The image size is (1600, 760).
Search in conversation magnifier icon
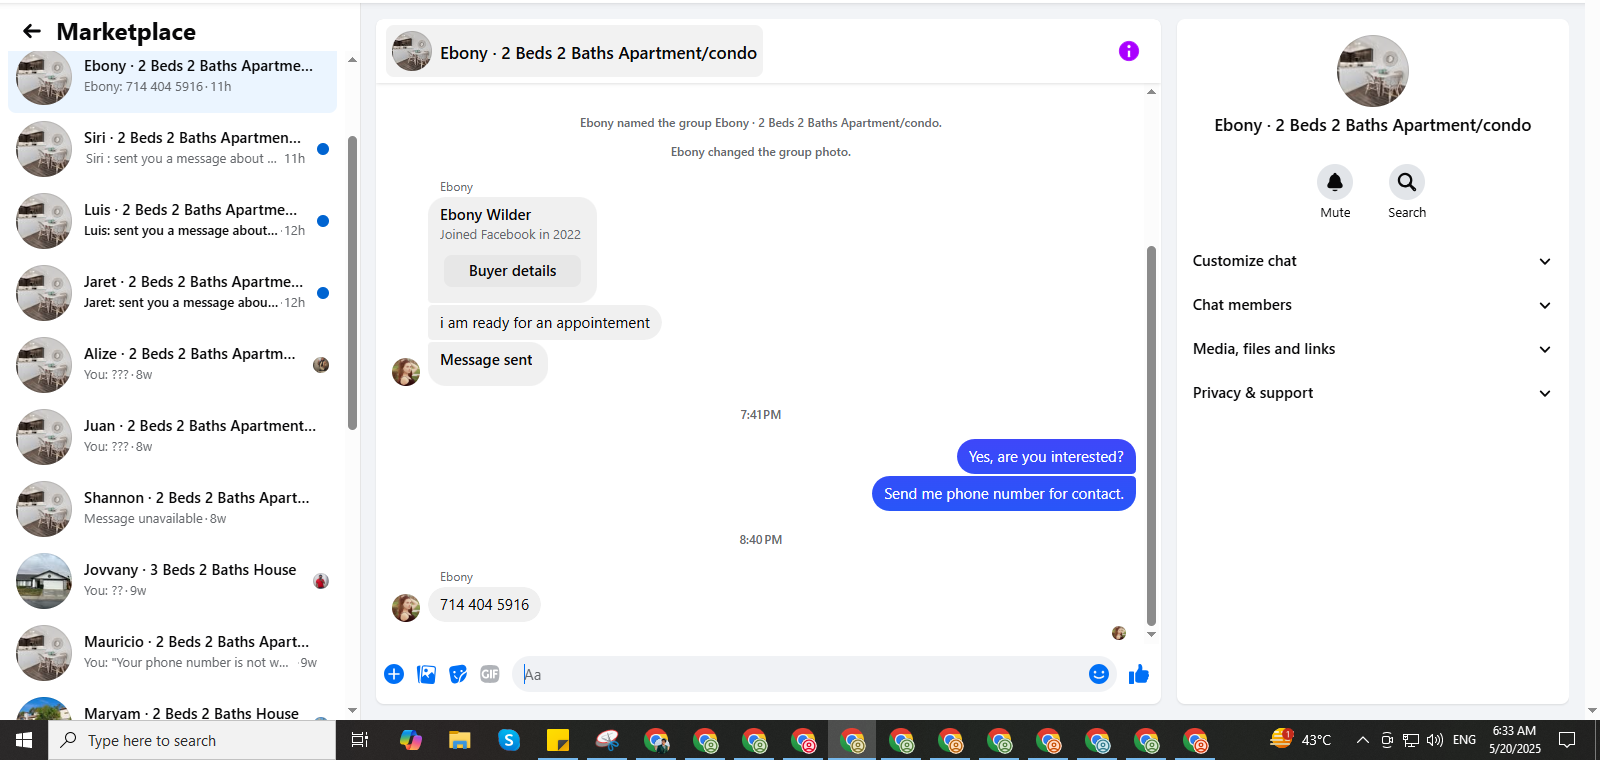[1406, 182]
